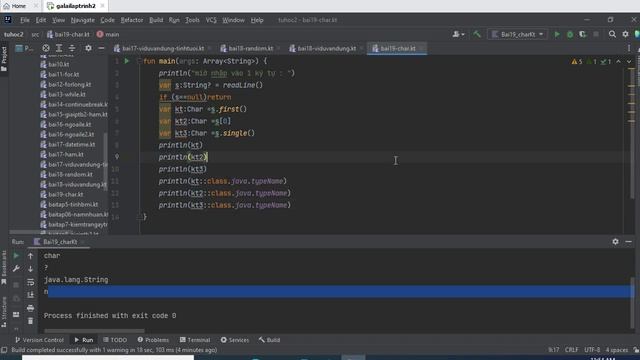
Task: Open the TODO tool window
Action: [115, 340]
